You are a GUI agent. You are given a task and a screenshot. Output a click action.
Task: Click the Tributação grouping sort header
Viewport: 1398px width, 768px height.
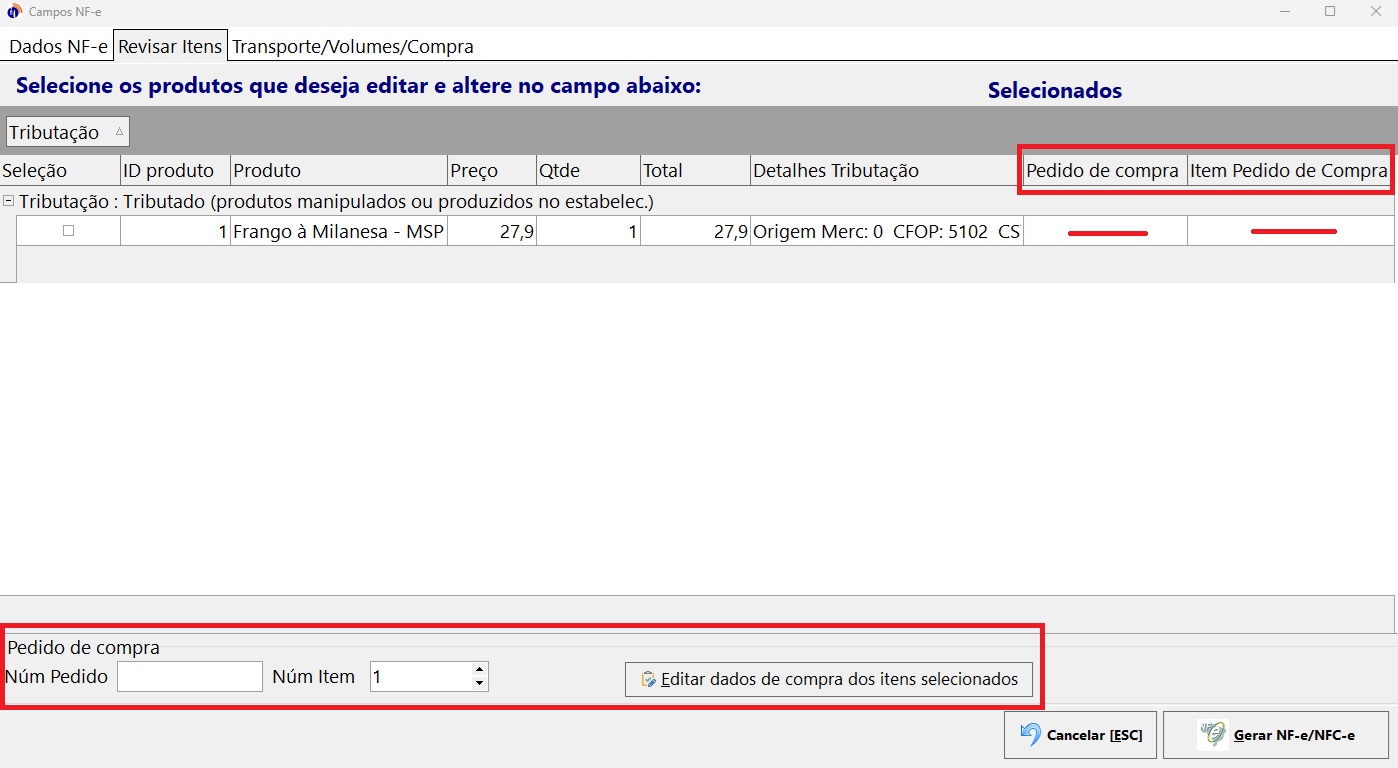coord(67,132)
